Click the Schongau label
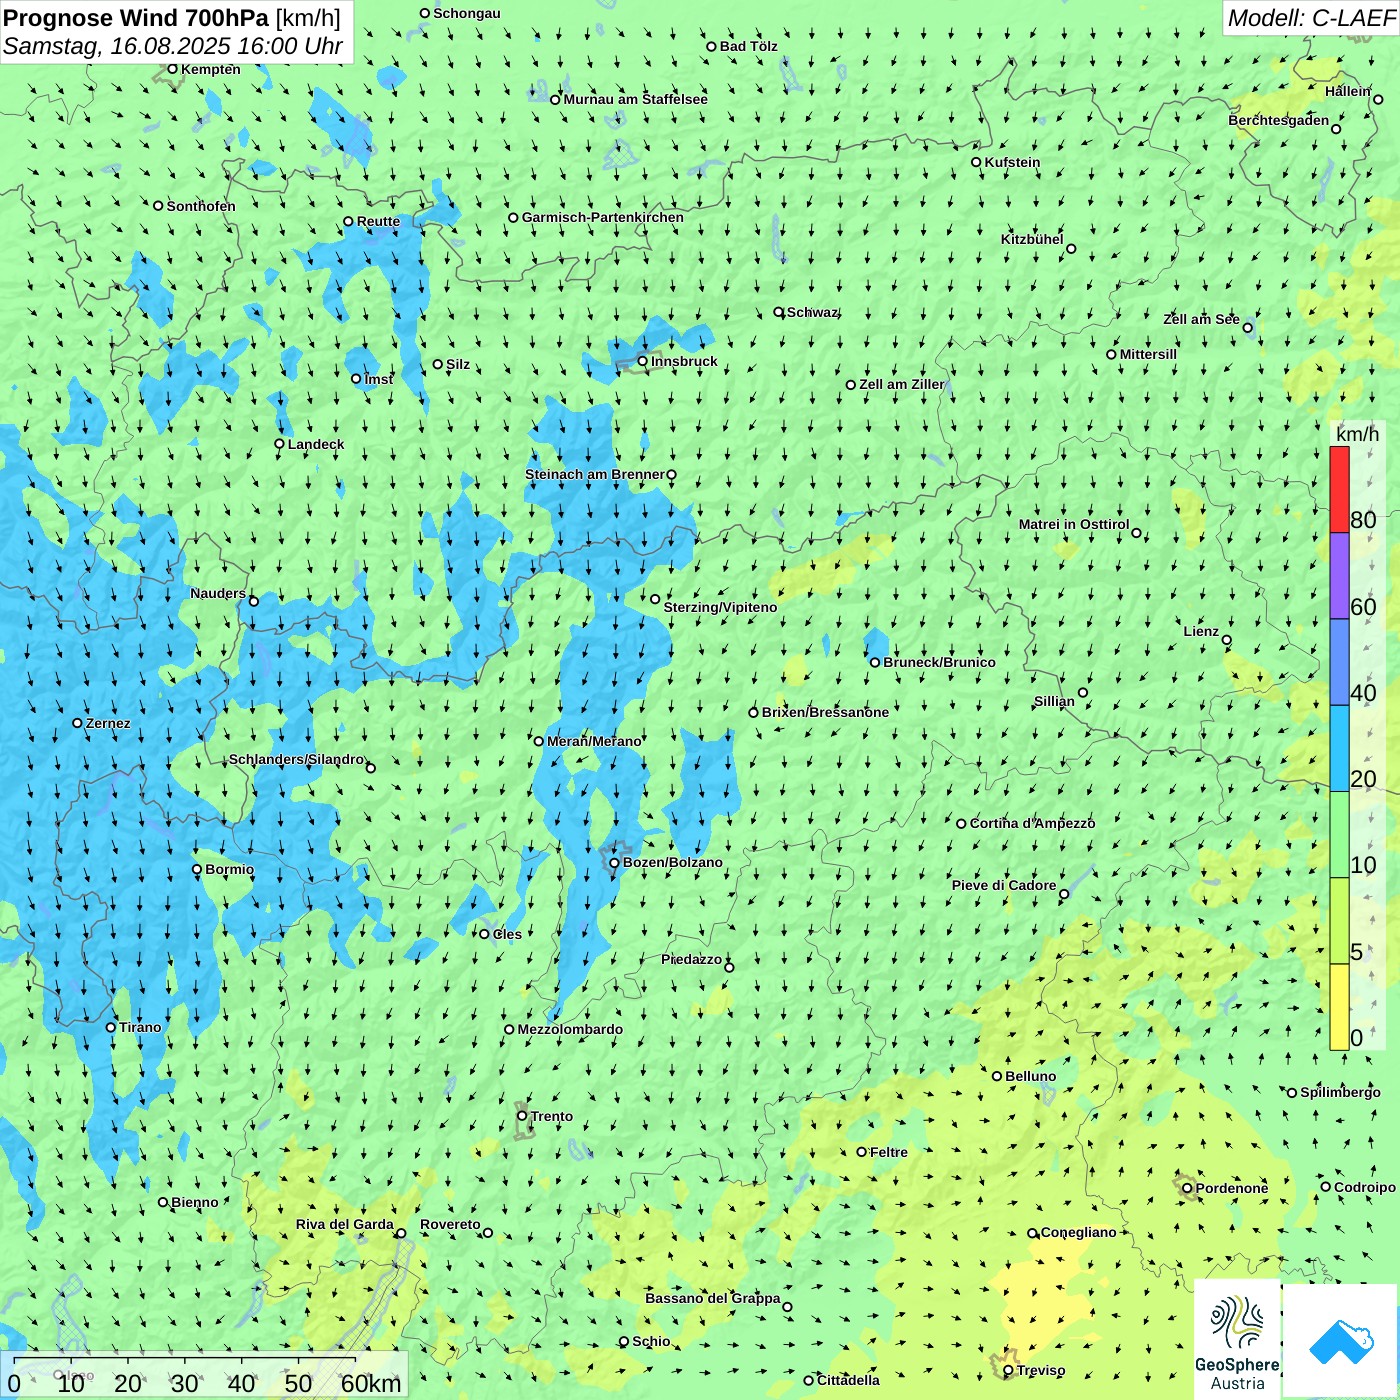Screen dimensions: 1400x1400 pos(467,13)
